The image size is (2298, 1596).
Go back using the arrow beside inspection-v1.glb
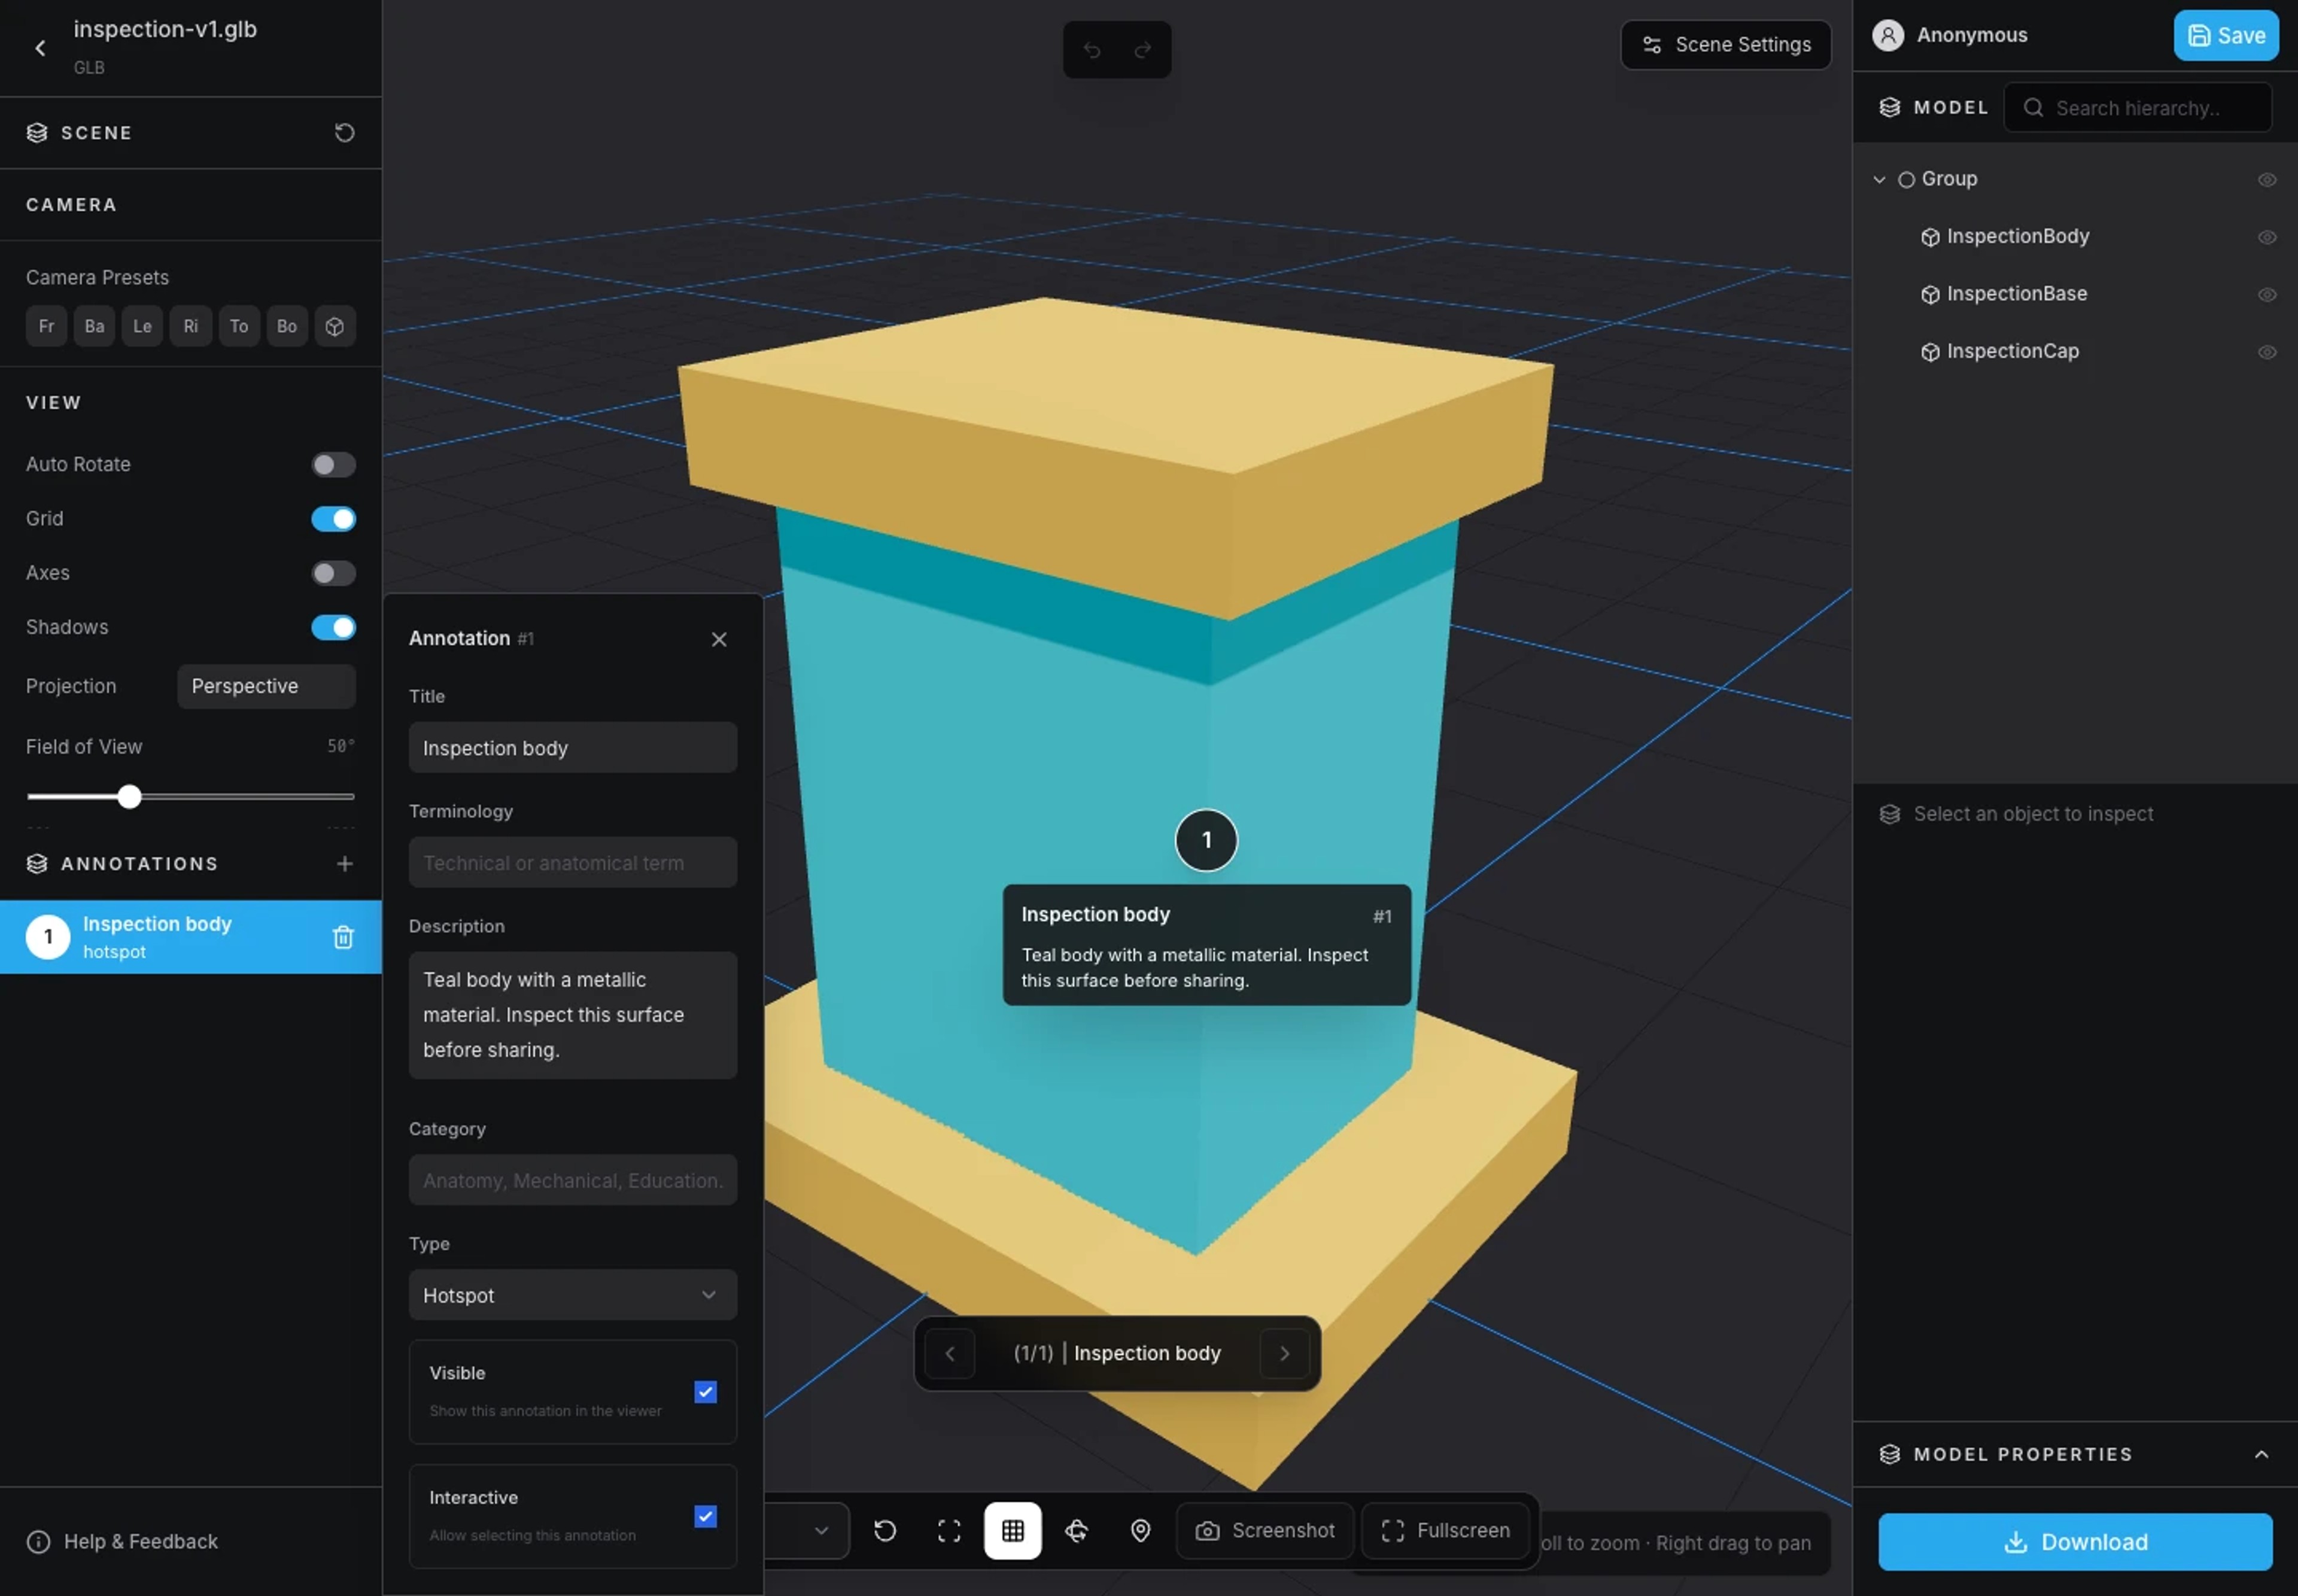40,47
